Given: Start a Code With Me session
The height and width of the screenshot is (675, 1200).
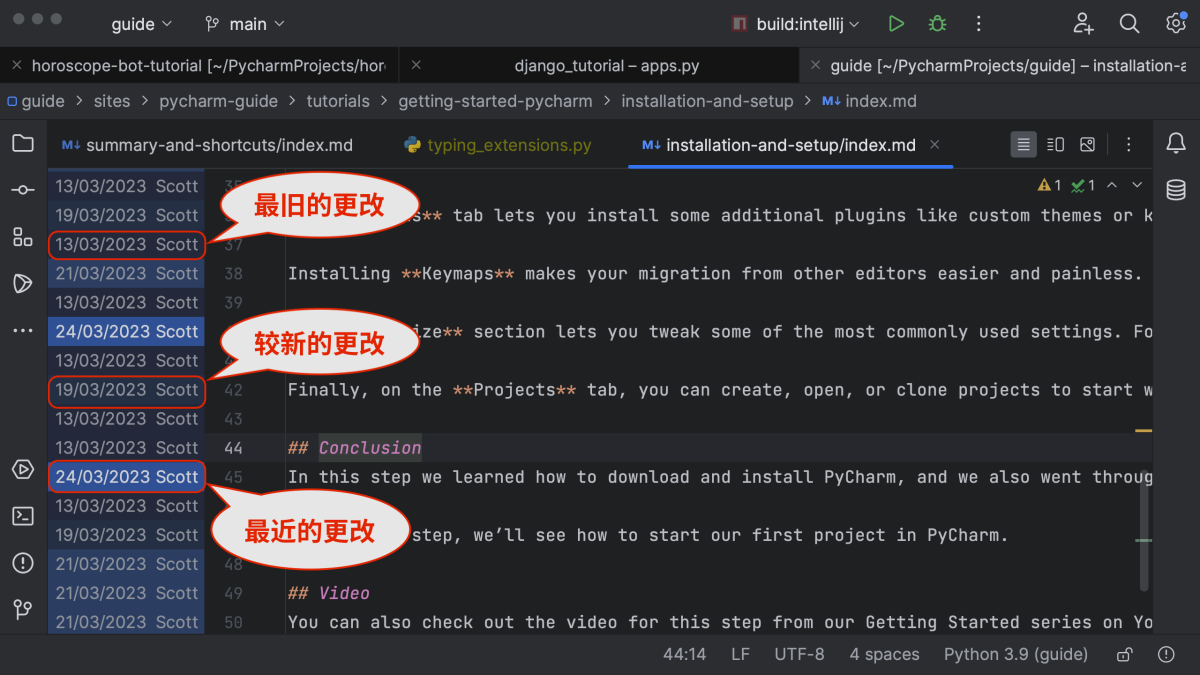Looking at the screenshot, I should click(1083, 24).
